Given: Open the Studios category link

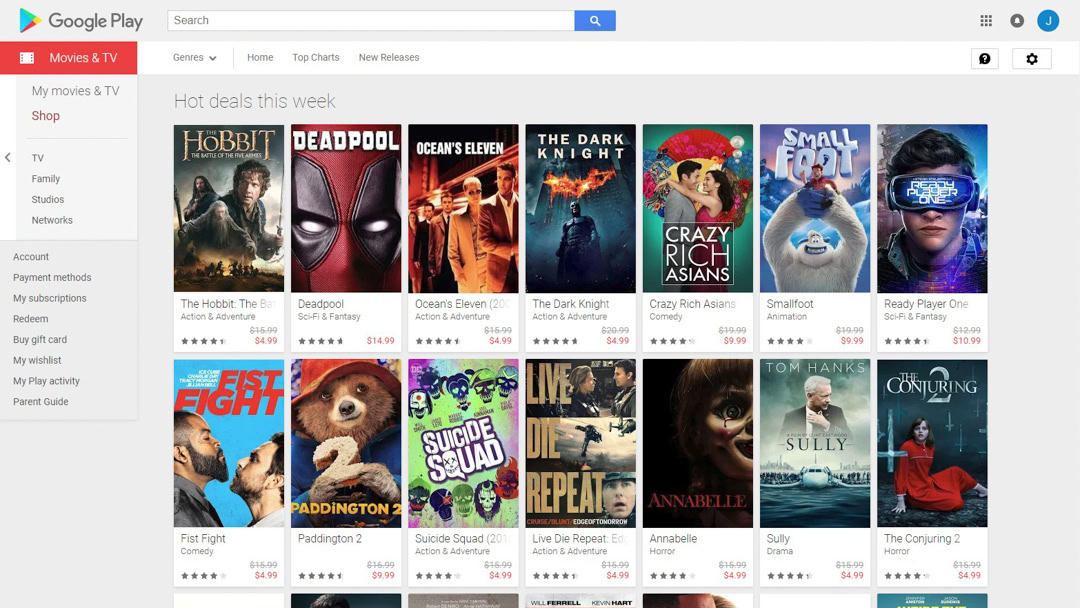Looking at the screenshot, I should [x=48, y=199].
